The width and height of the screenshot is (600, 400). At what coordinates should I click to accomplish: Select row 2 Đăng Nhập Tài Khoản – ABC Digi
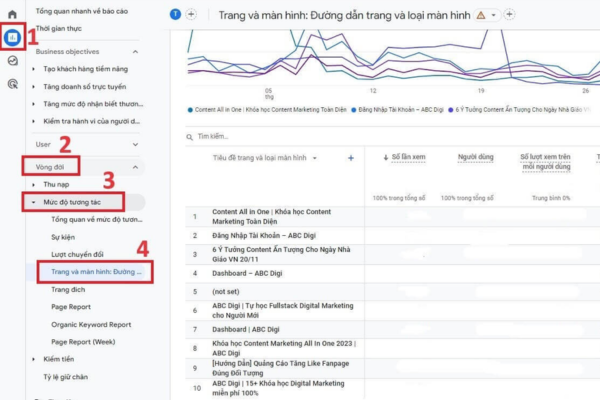[x=264, y=236]
